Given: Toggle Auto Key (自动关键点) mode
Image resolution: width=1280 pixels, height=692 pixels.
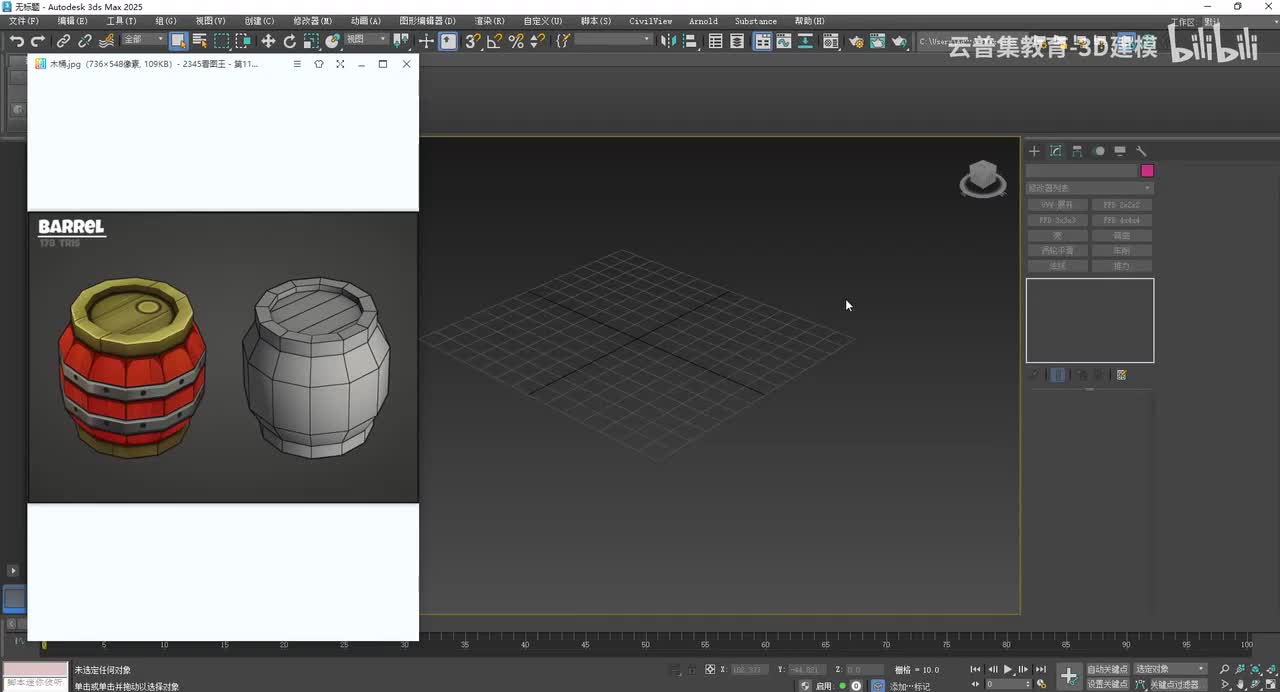Looking at the screenshot, I should (1107, 669).
